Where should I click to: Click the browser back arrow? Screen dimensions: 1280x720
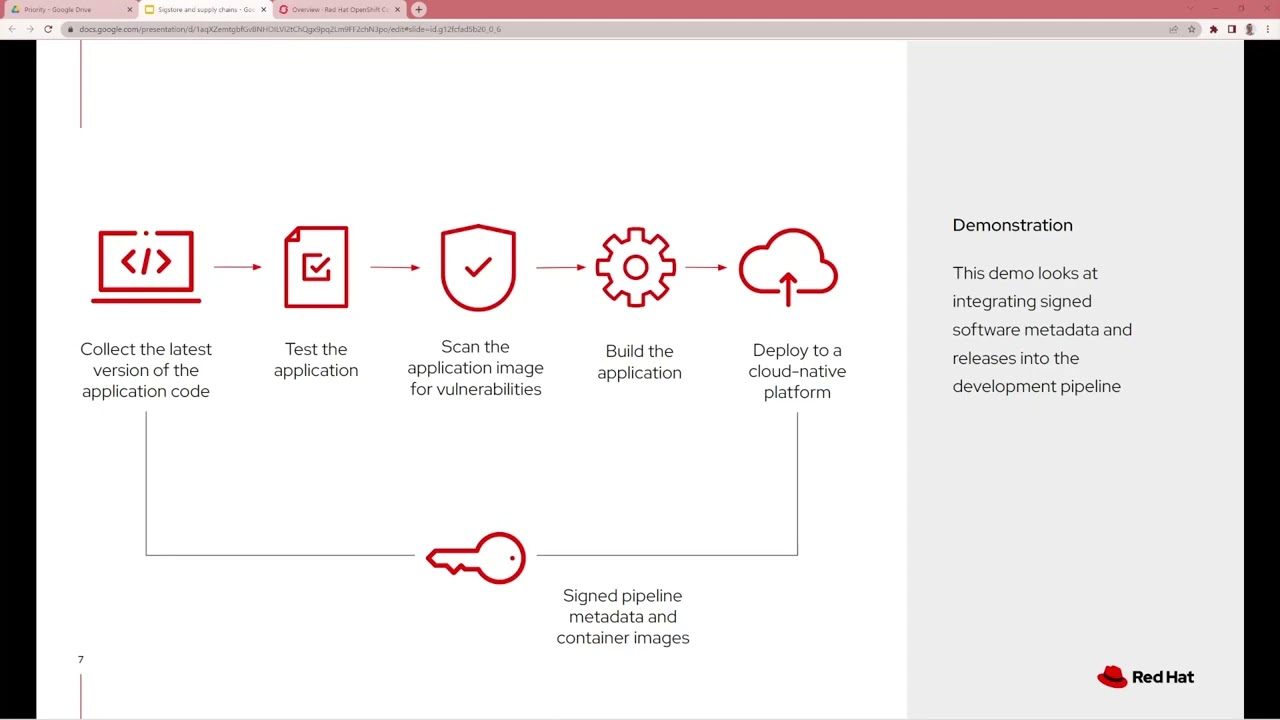tap(12, 29)
